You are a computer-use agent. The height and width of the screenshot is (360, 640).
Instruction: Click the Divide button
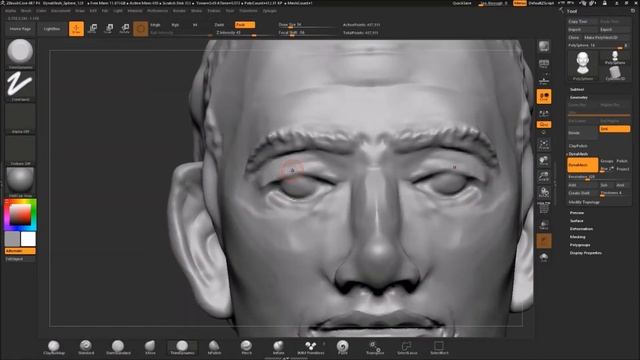pyautogui.click(x=582, y=133)
